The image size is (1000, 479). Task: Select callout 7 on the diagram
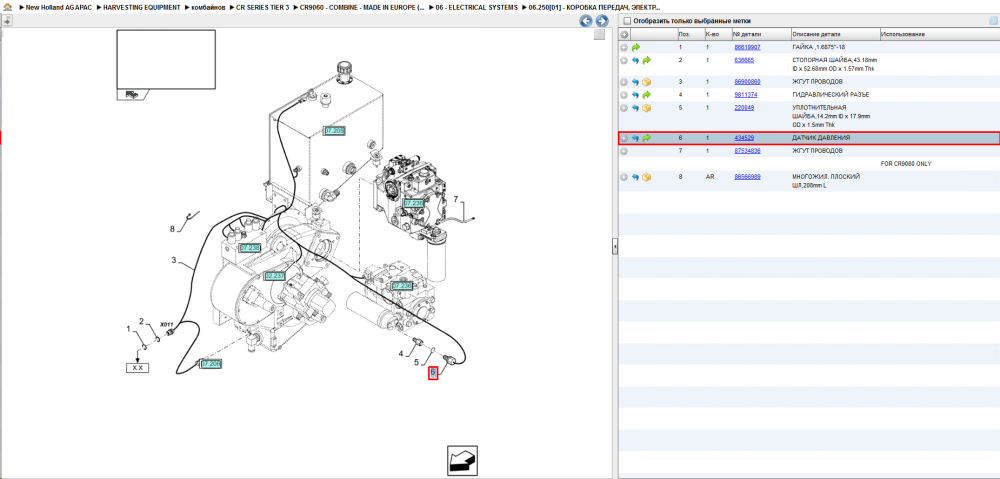click(455, 200)
